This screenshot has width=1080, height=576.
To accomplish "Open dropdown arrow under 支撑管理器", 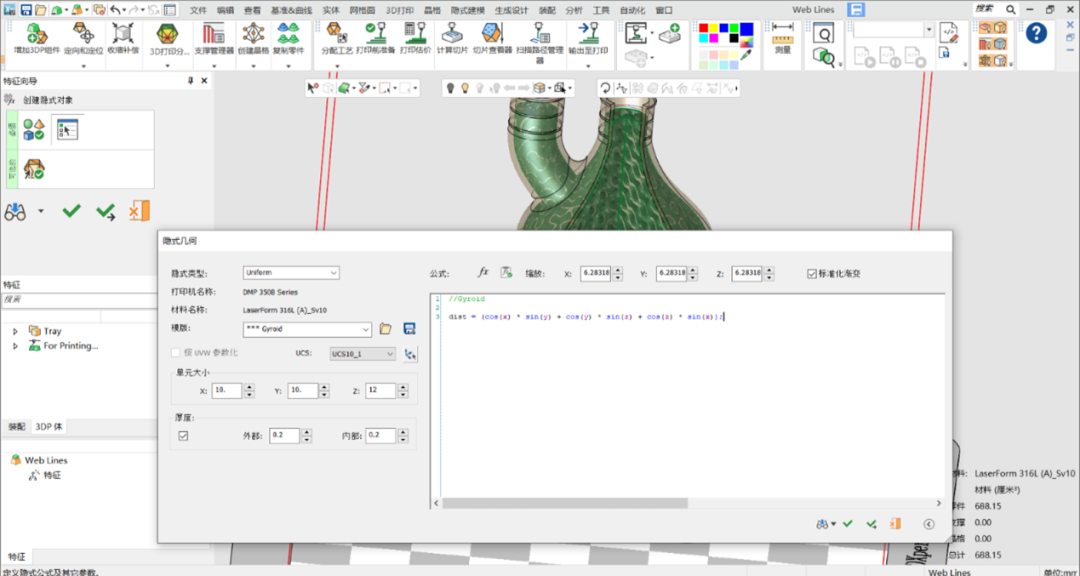I will [x=214, y=66].
